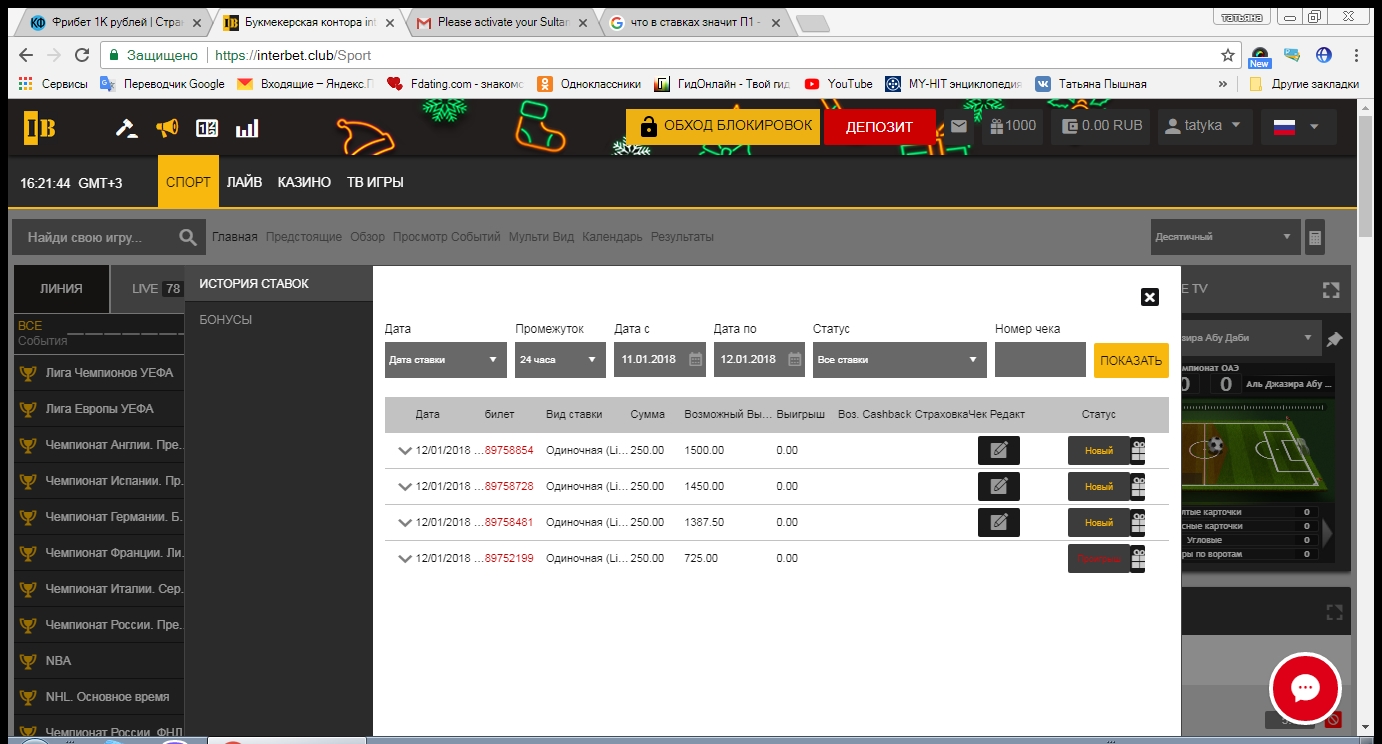Image resolution: width=1382 pixels, height=744 pixels.
Task: Open the gavel icon in top header
Action: pos(126,128)
